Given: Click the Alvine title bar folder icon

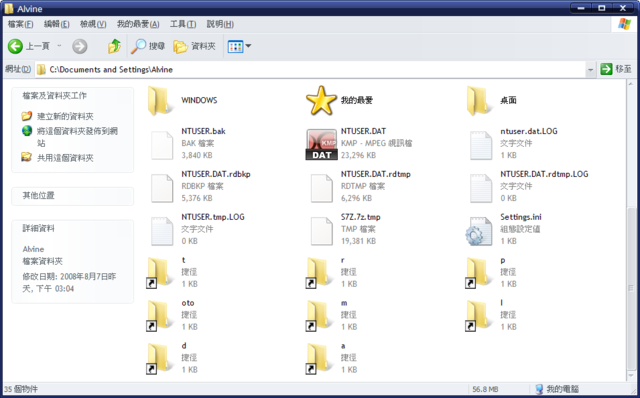Looking at the screenshot, I should tap(9, 8).
